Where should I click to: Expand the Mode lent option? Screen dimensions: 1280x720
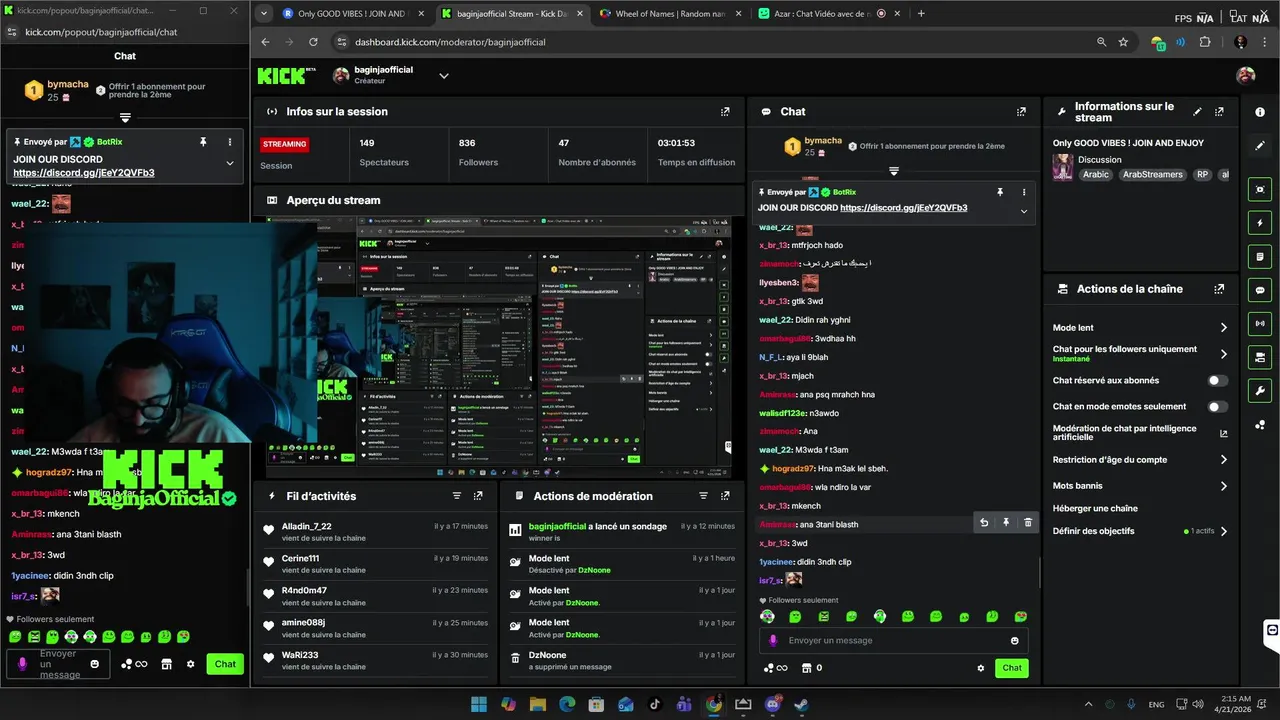coord(1223,328)
